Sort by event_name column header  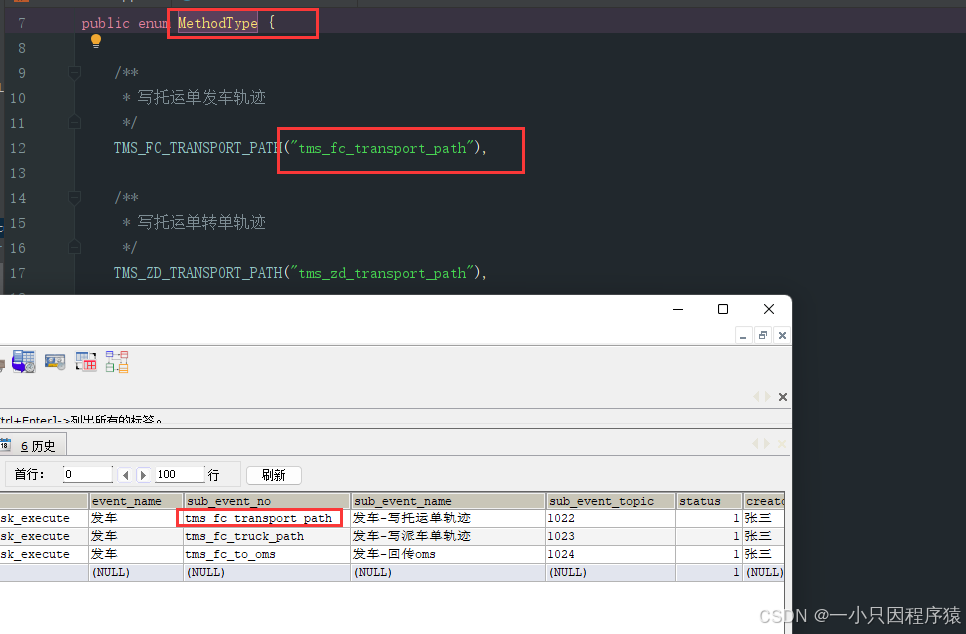(x=136, y=501)
